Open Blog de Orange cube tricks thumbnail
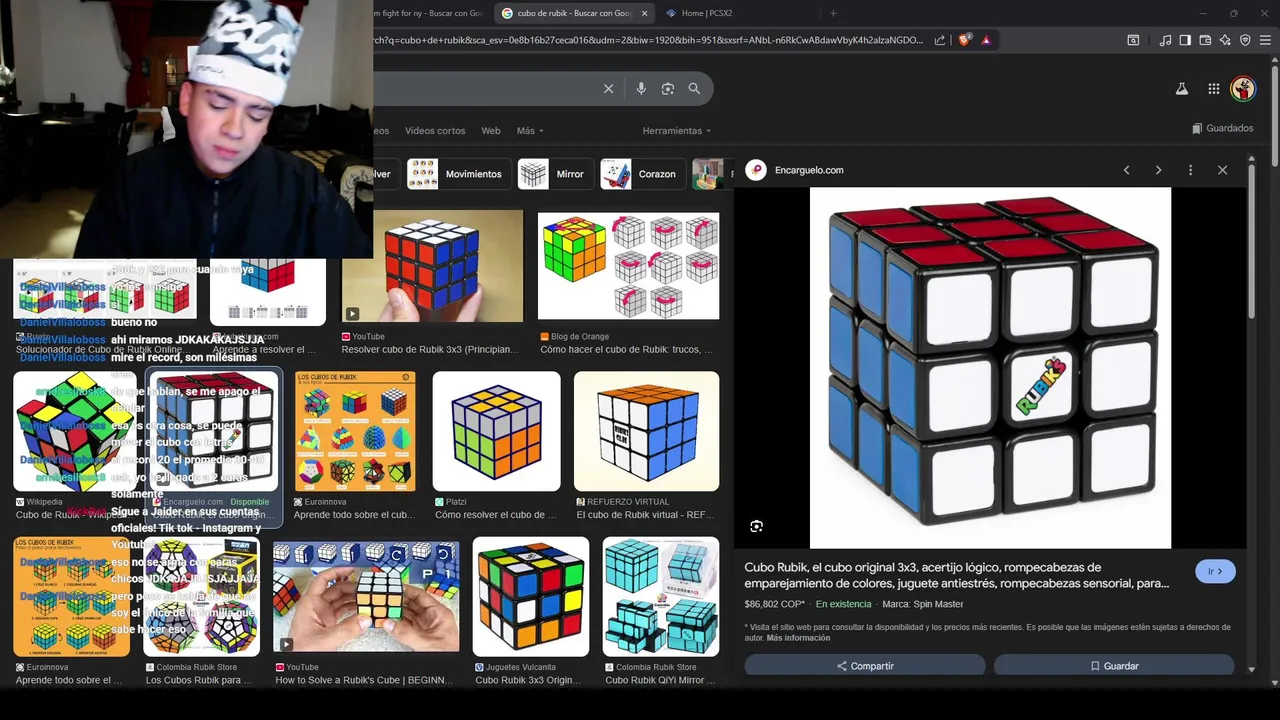Image resolution: width=1280 pixels, height=720 pixels. 628,266
